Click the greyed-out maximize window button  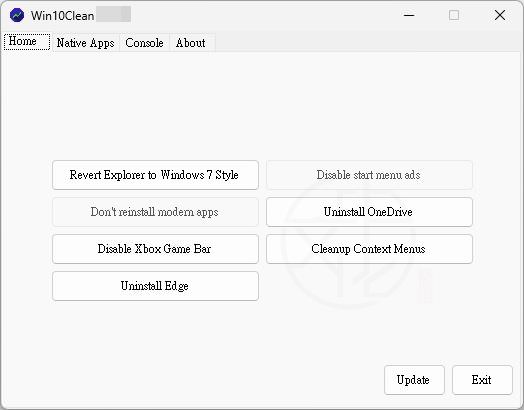click(454, 15)
